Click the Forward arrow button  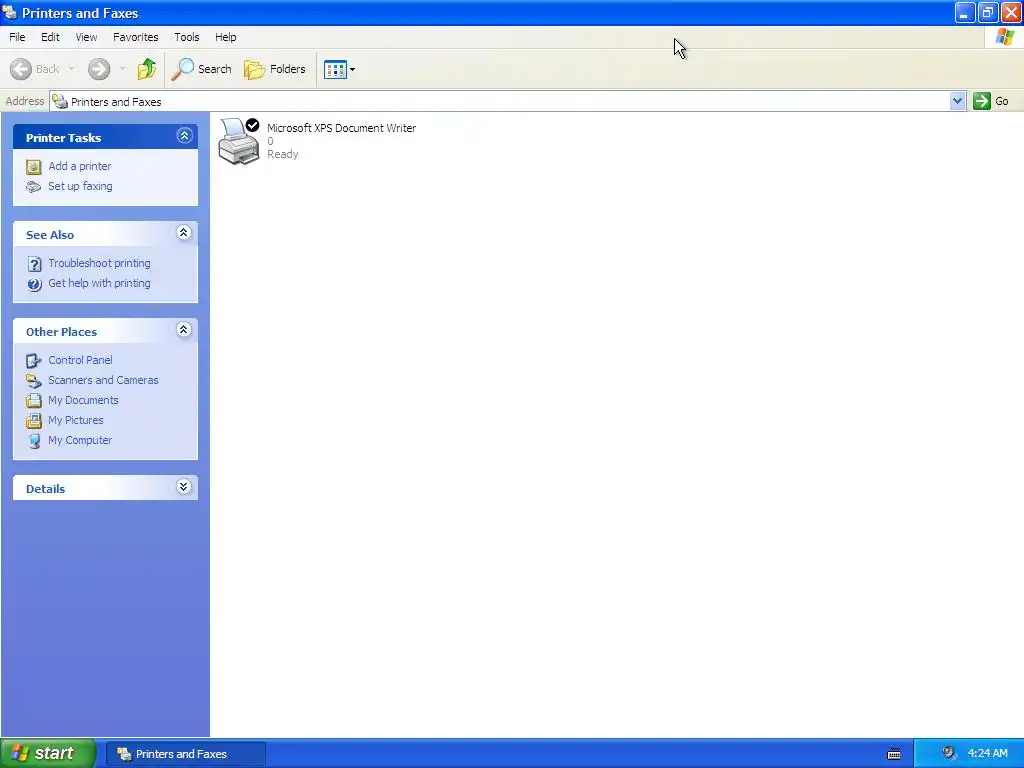(99, 69)
